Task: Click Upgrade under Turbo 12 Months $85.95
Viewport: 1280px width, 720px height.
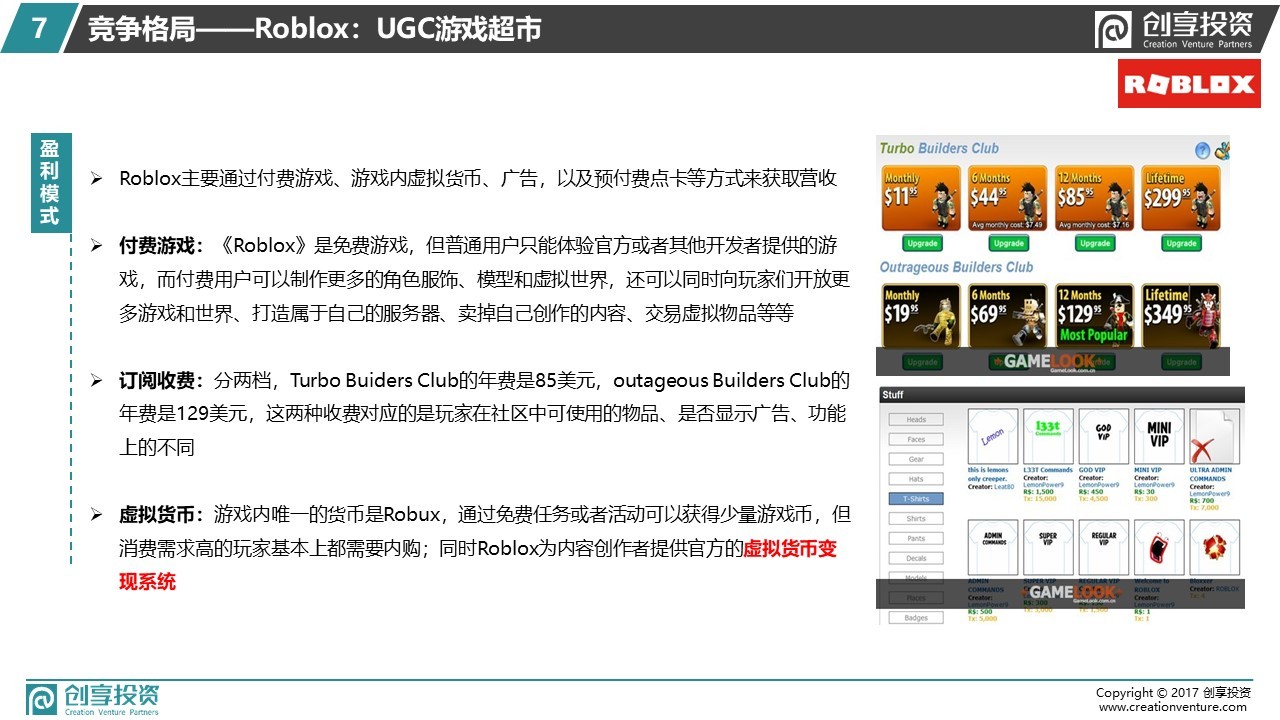Action: [x=1094, y=243]
